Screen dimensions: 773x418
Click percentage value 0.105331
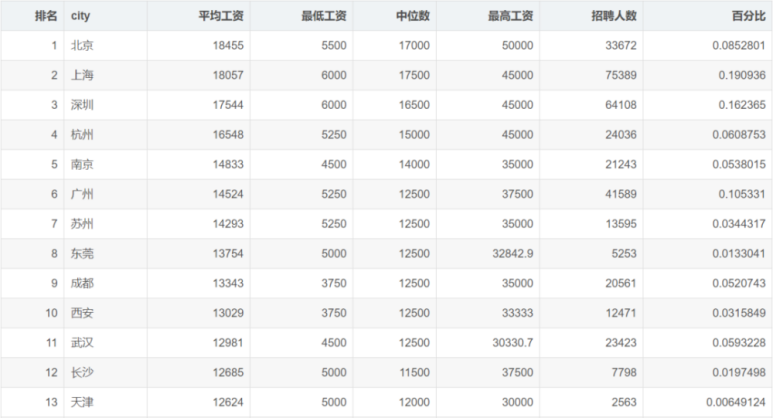pos(742,194)
